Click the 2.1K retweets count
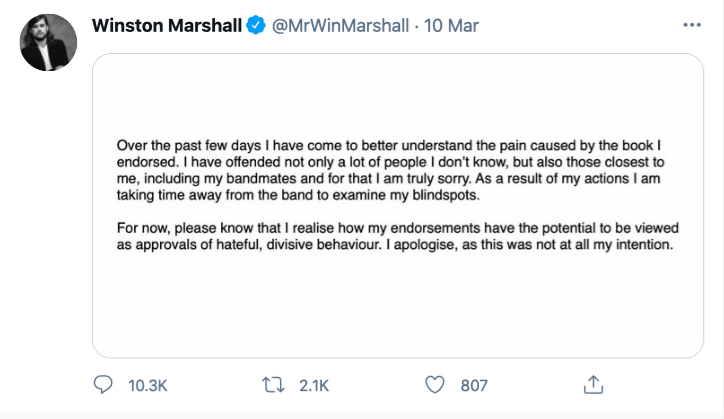Image resolution: width=724 pixels, height=419 pixels. pyautogui.click(x=312, y=385)
